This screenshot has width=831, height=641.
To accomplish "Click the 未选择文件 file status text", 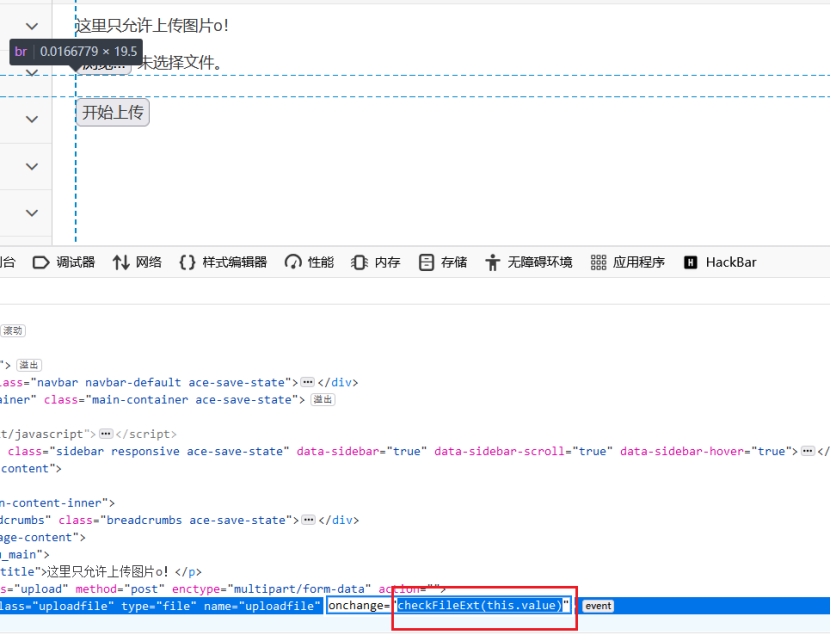I will click(180, 63).
